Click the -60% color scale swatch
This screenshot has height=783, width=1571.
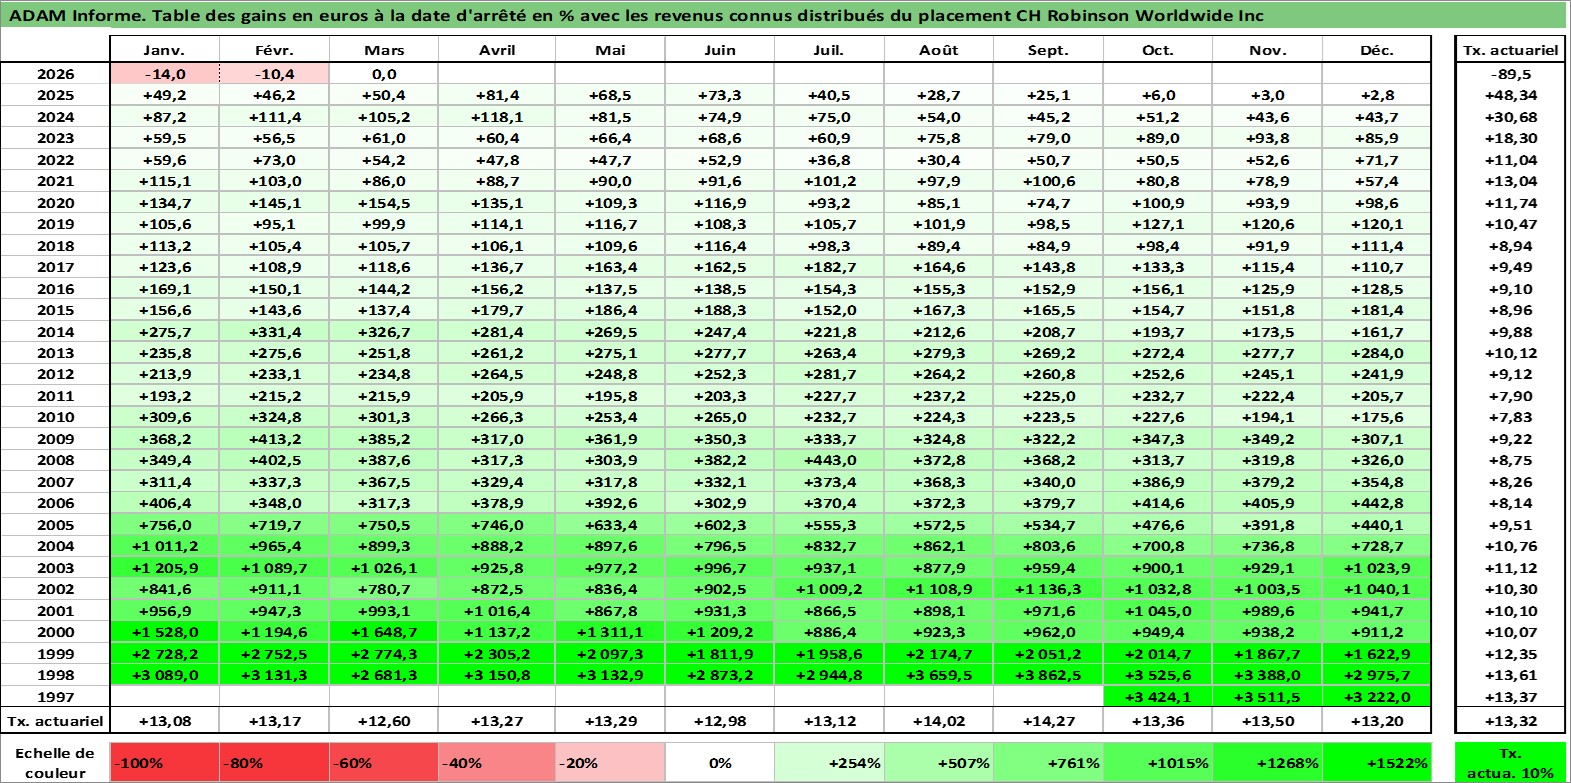[x=384, y=762]
